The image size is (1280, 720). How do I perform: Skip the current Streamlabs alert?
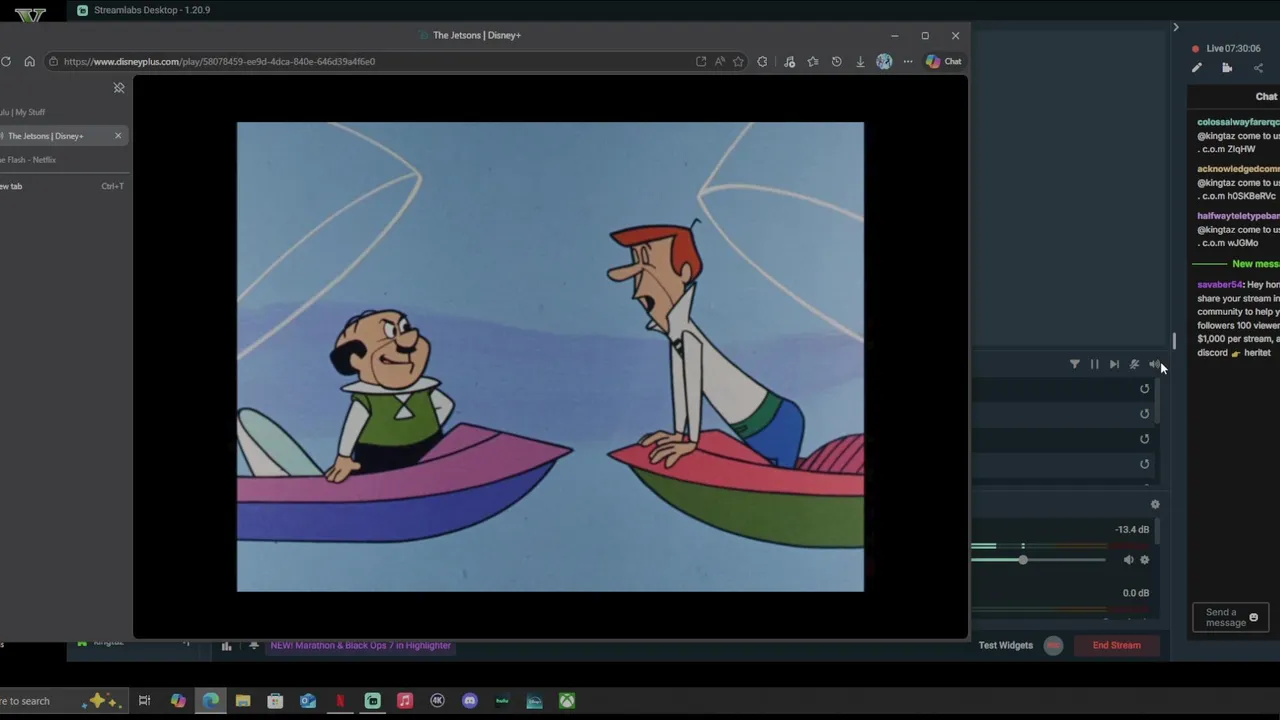coord(1114,364)
